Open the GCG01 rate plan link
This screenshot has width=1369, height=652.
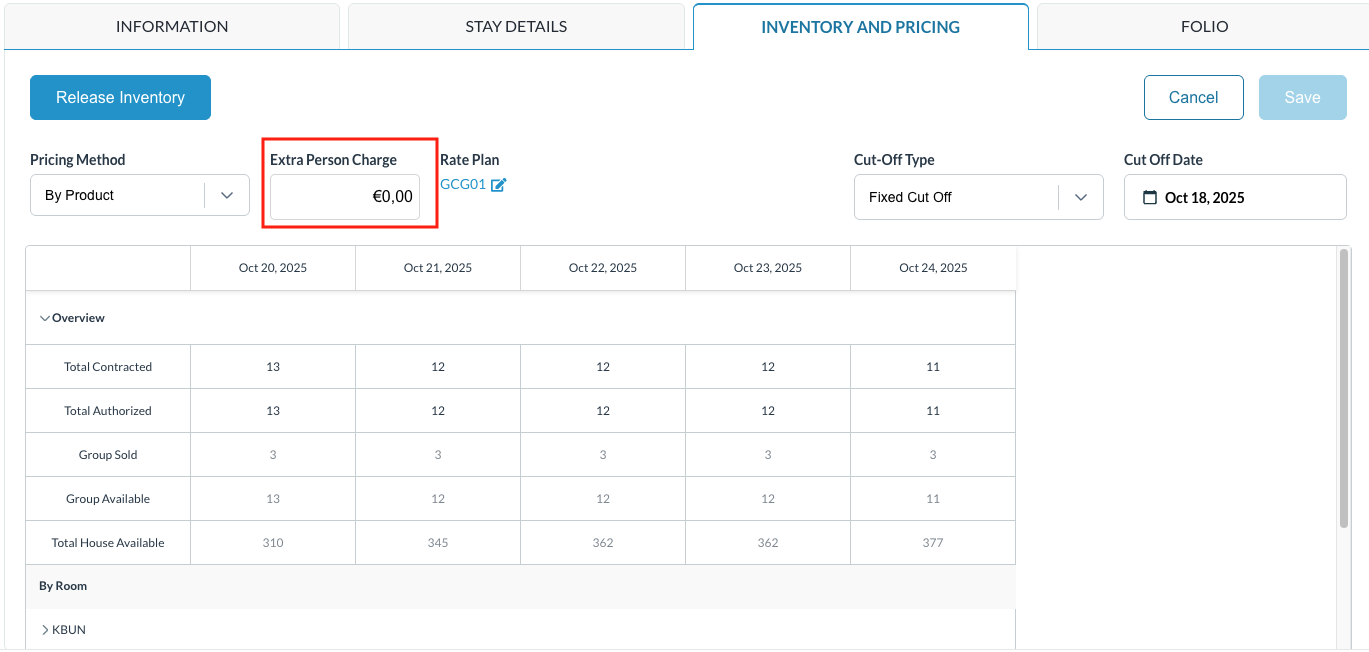(x=463, y=185)
